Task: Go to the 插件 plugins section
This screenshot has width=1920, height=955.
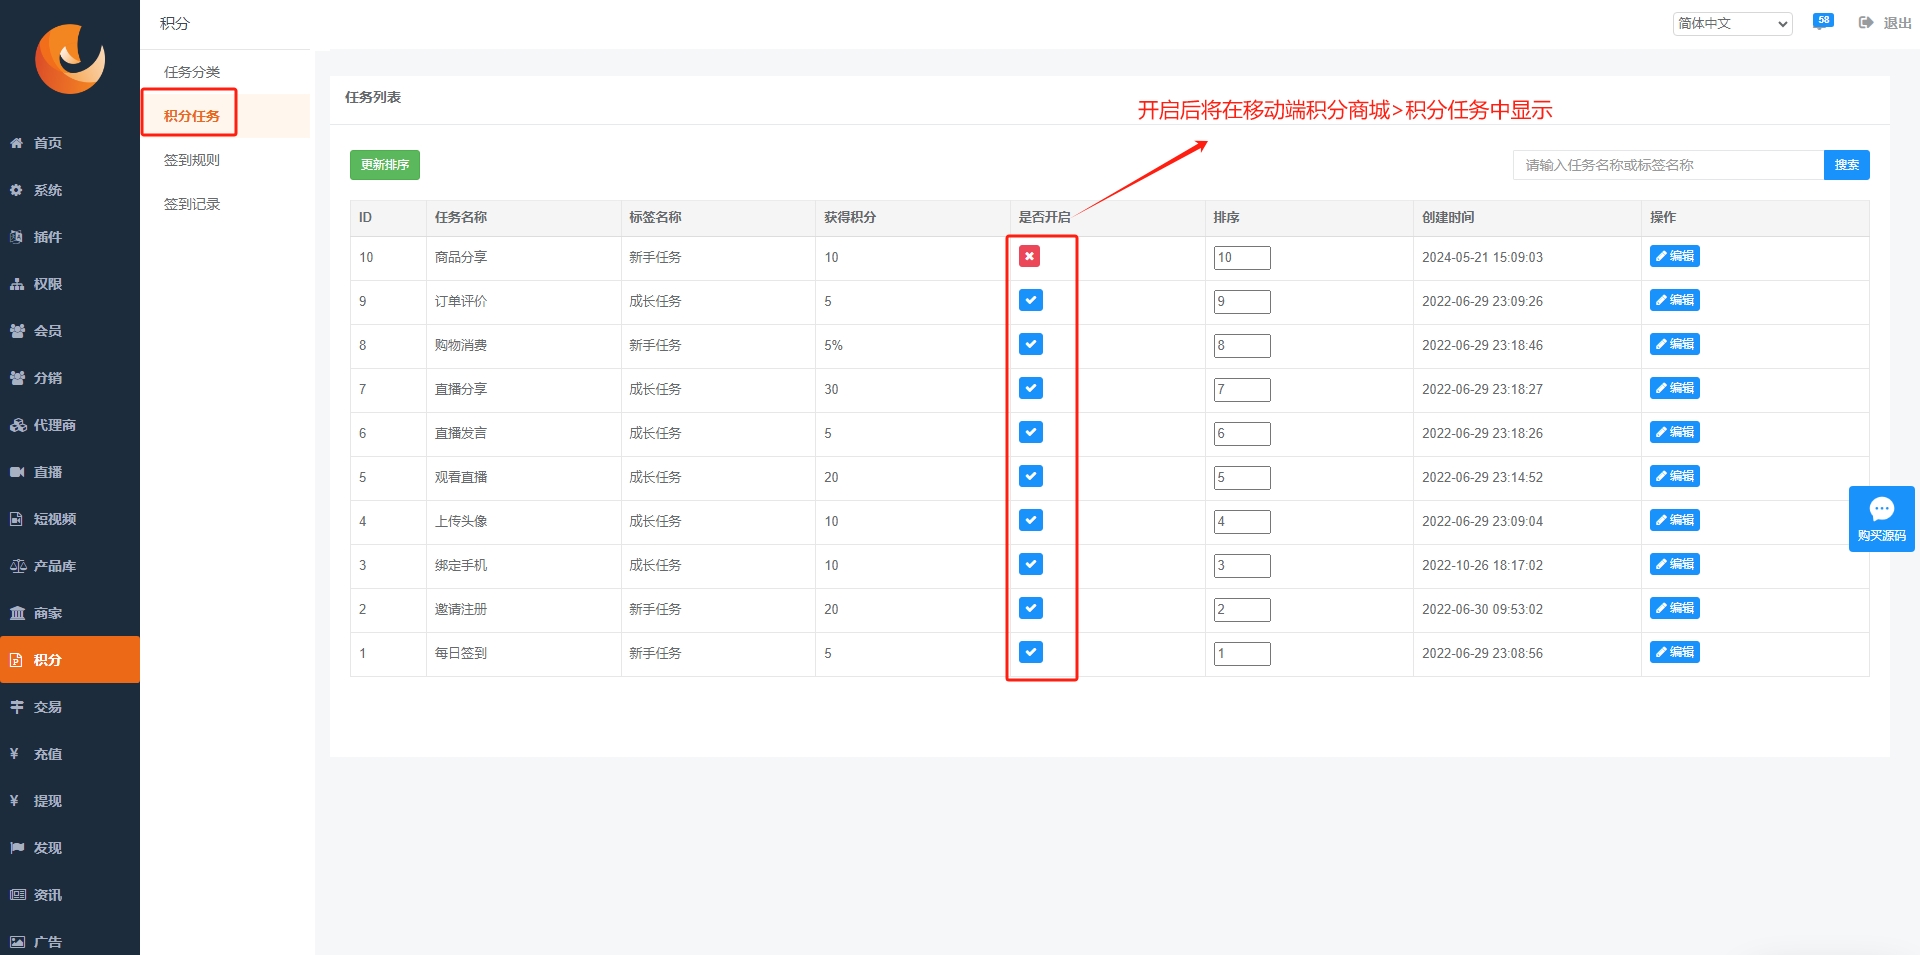Action: (x=70, y=237)
